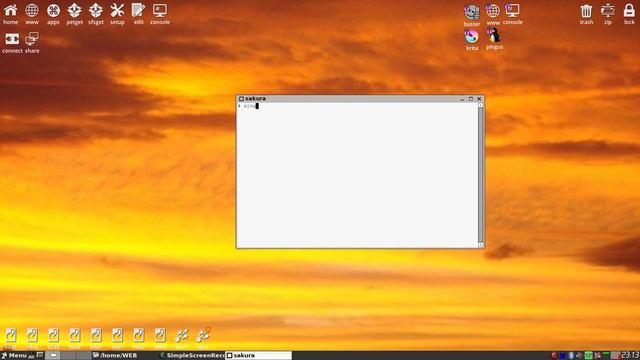Click inside the sakura terminal text area
640x360 pixels.
[357, 175]
